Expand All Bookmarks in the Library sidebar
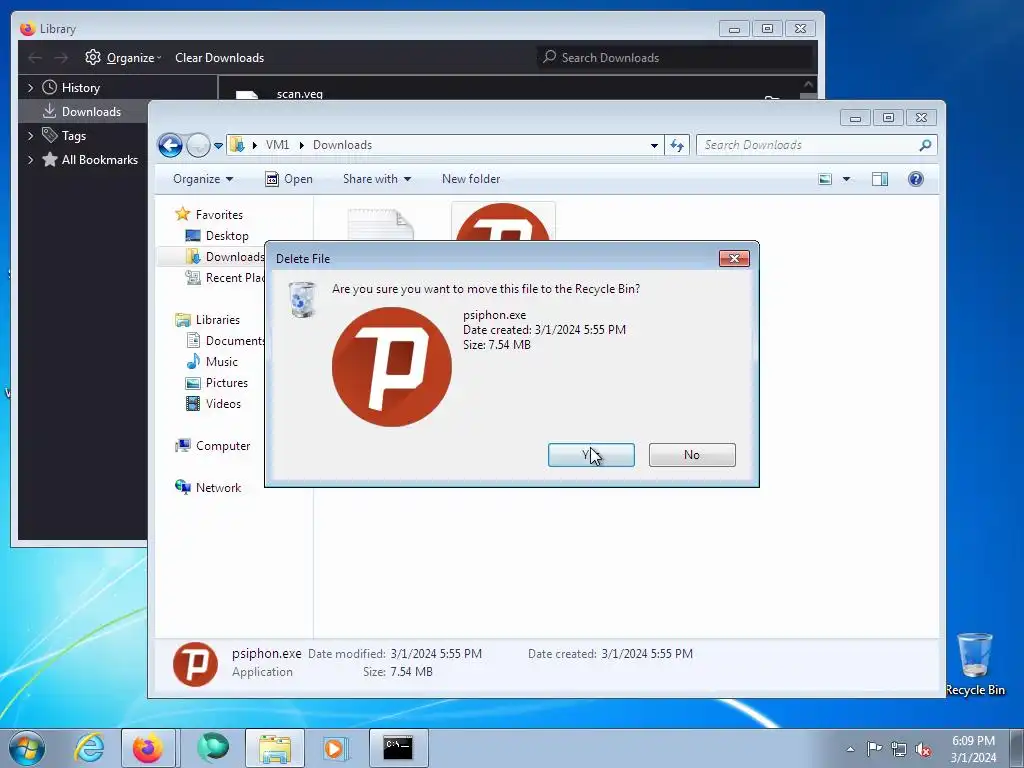1024x768 pixels. 30,160
